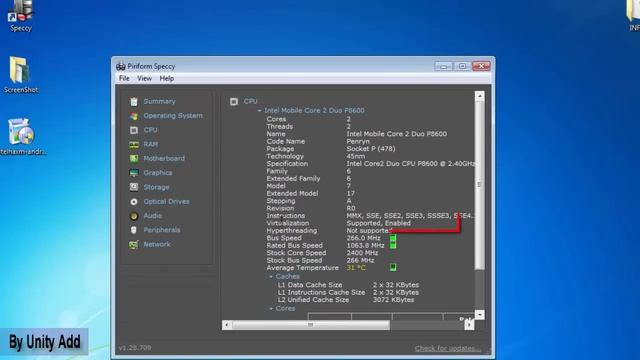
Task: Open the Optical Drives section label
Action: (166, 201)
